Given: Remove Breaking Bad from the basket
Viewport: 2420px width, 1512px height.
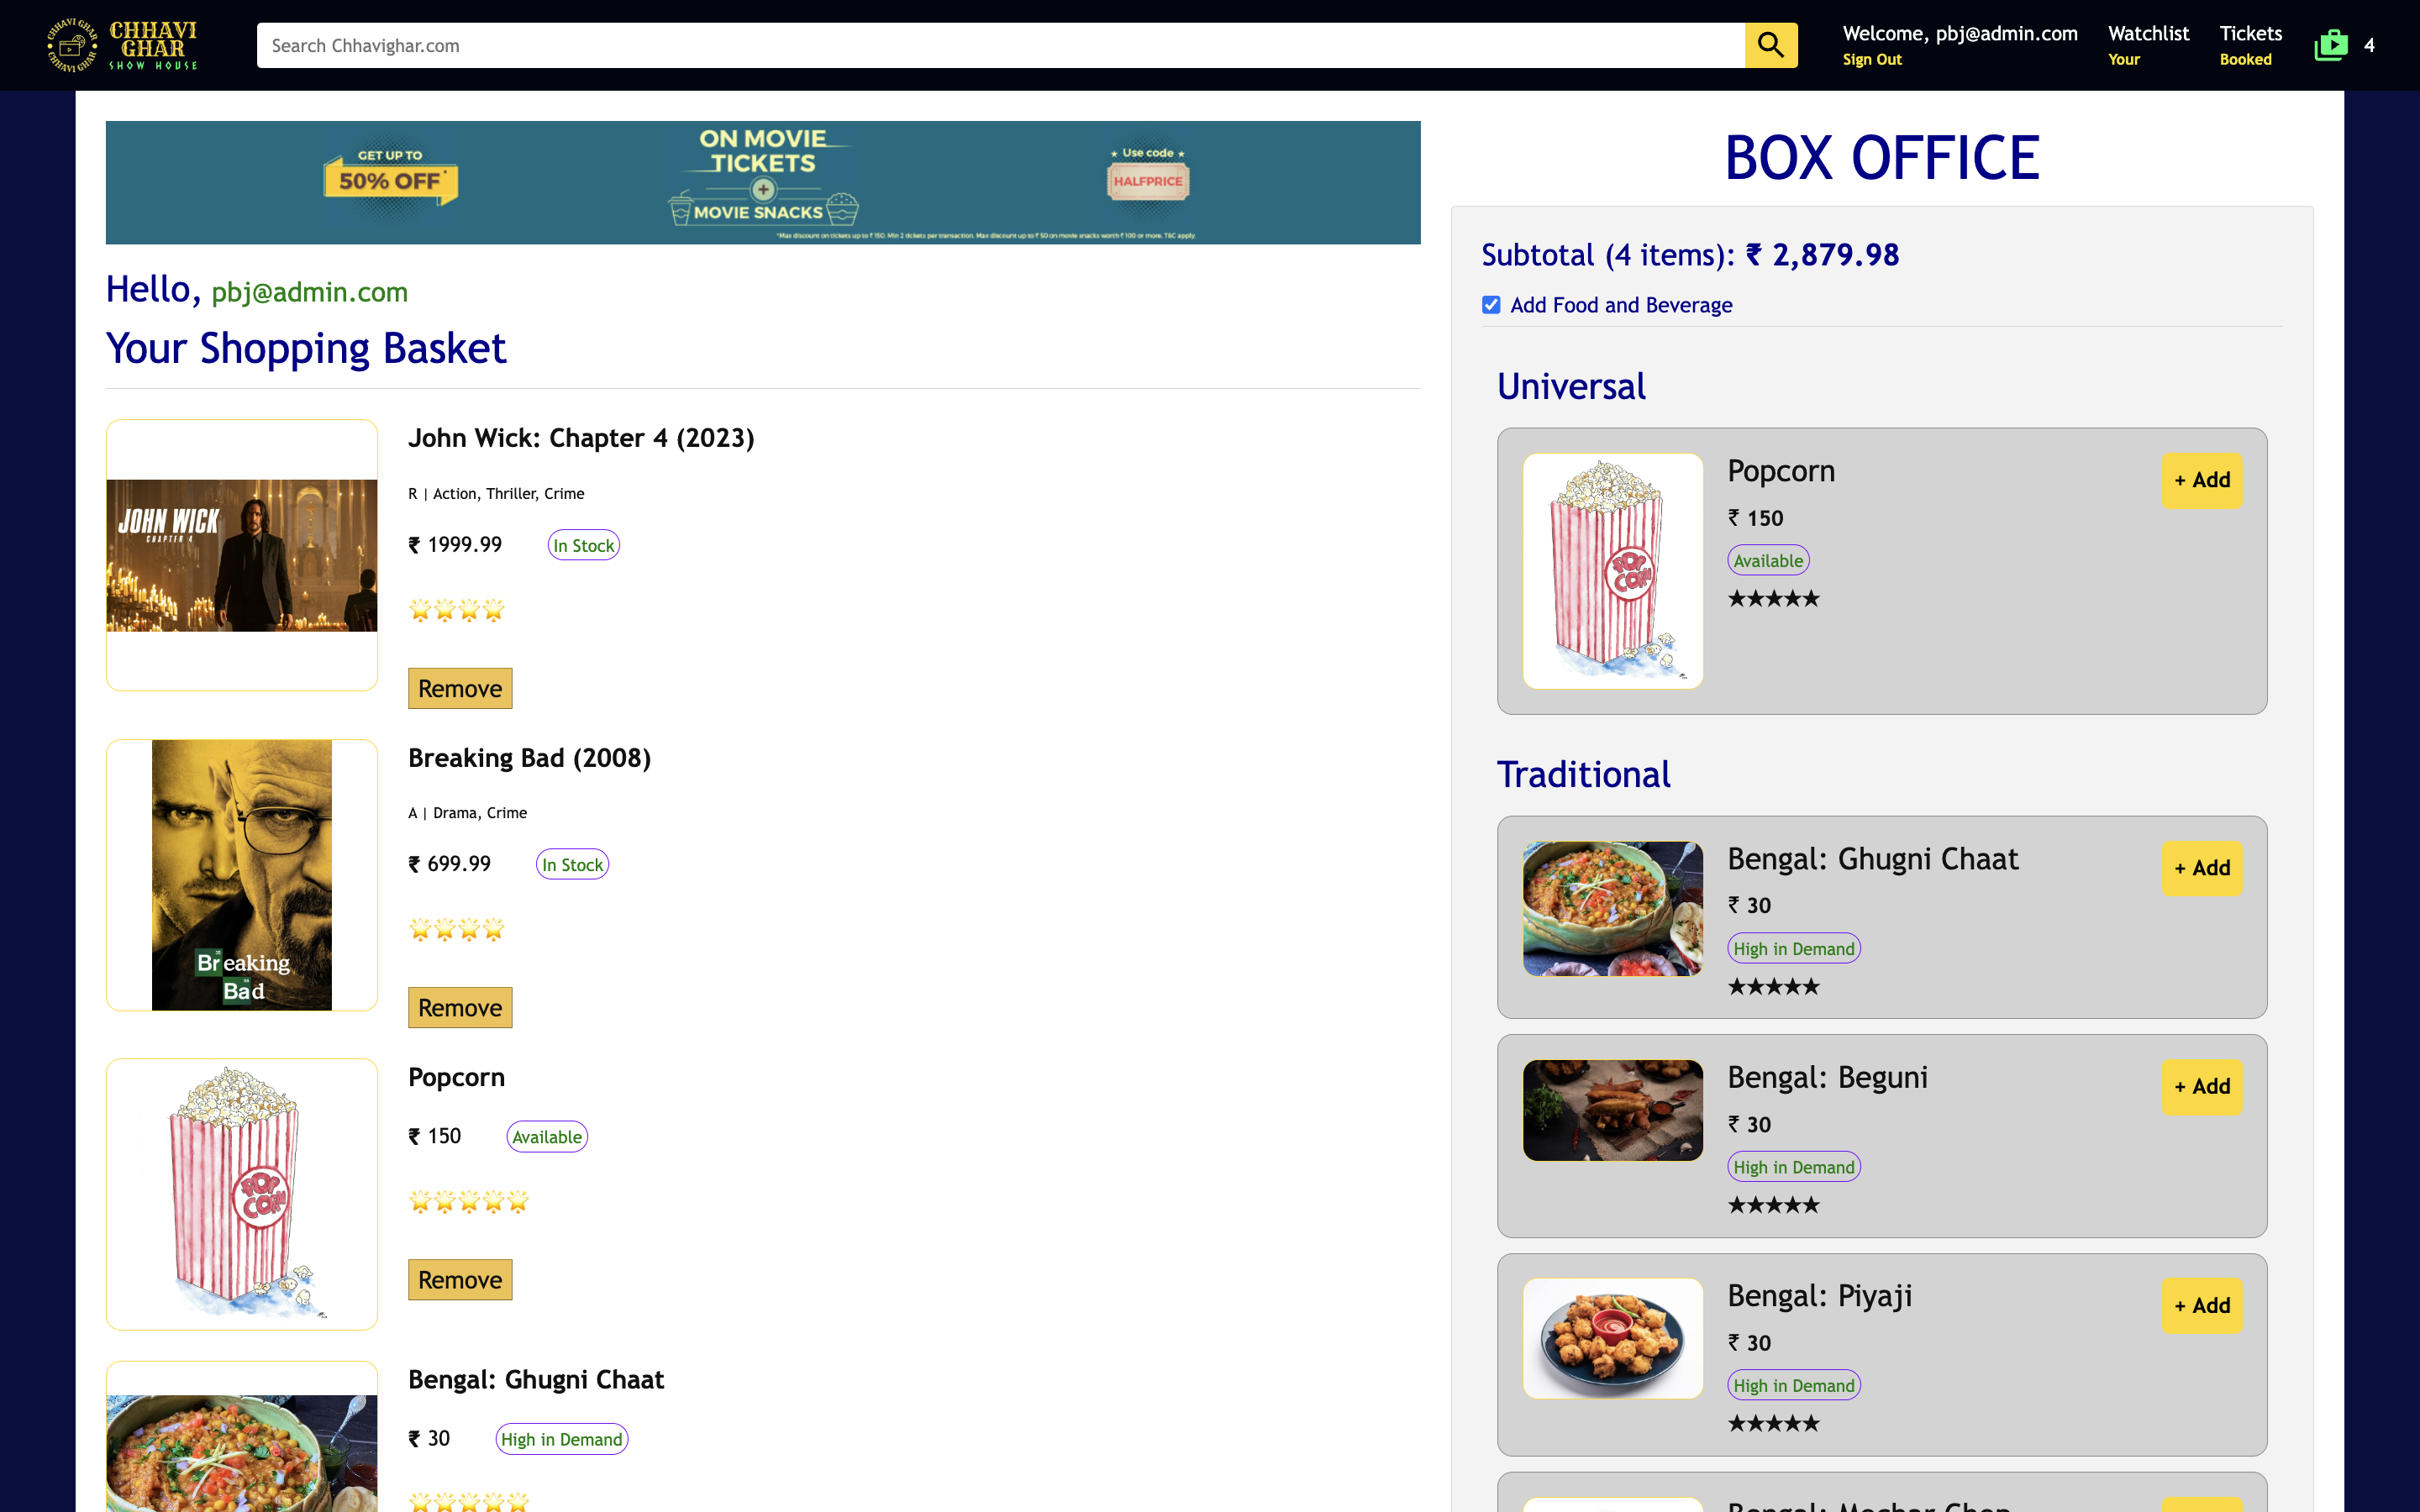Looking at the screenshot, I should click(x=460, y=1007).
